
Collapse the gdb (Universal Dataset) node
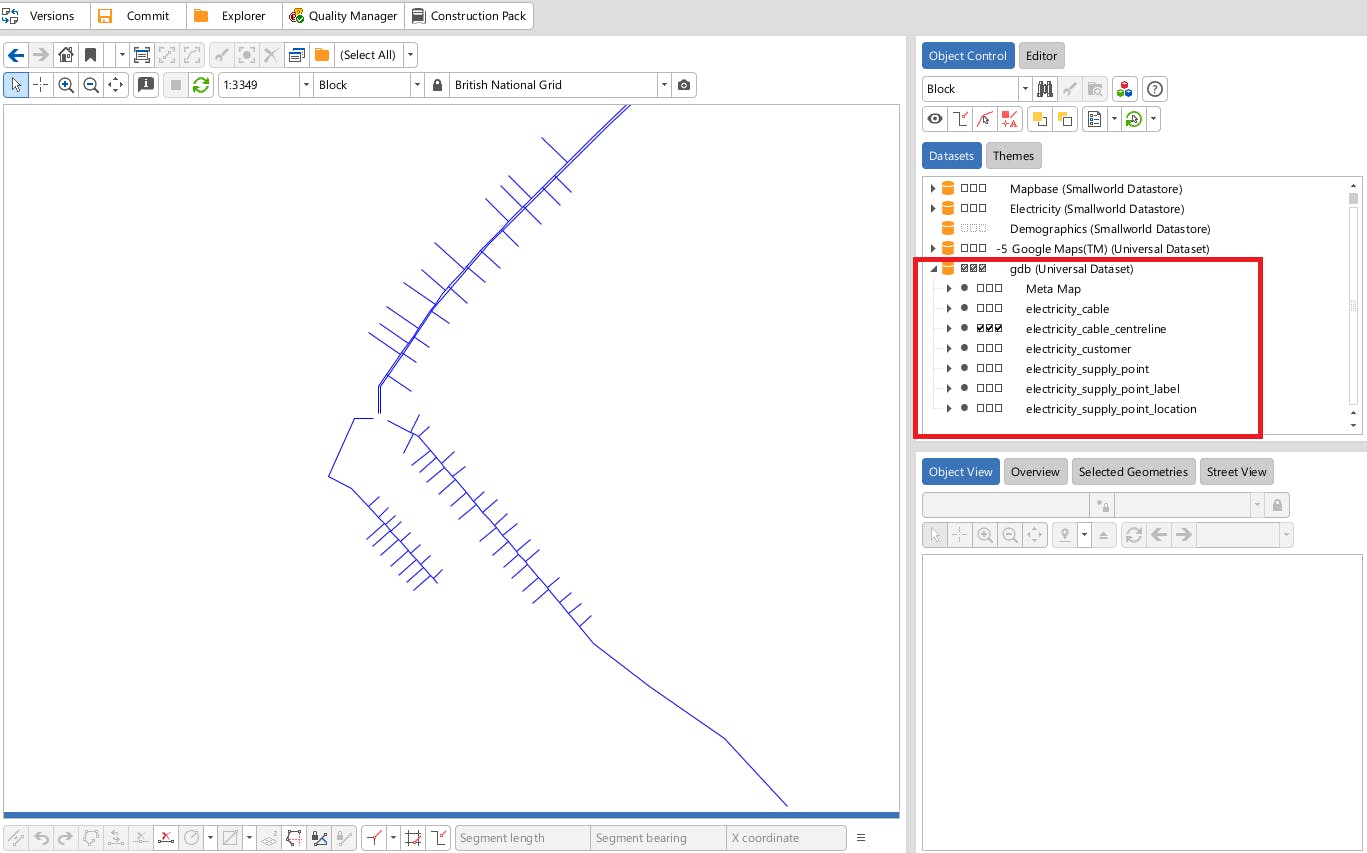pyautogui.click(x=933, y=269)
